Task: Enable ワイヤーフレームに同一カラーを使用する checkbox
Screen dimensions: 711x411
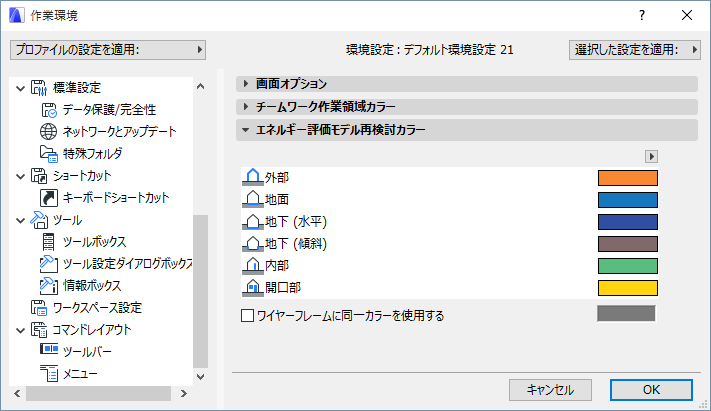Action: click(248, 316)
